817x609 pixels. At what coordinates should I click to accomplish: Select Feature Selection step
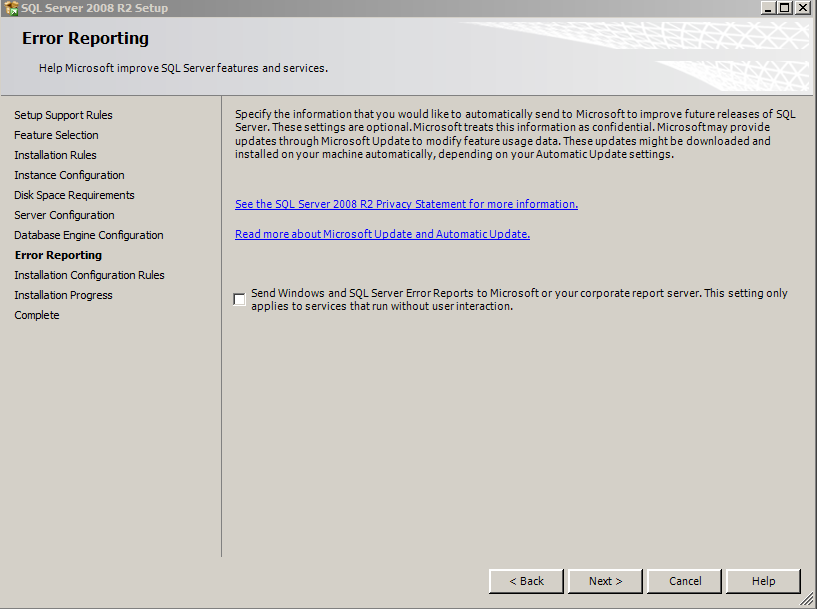pos(56,135)
